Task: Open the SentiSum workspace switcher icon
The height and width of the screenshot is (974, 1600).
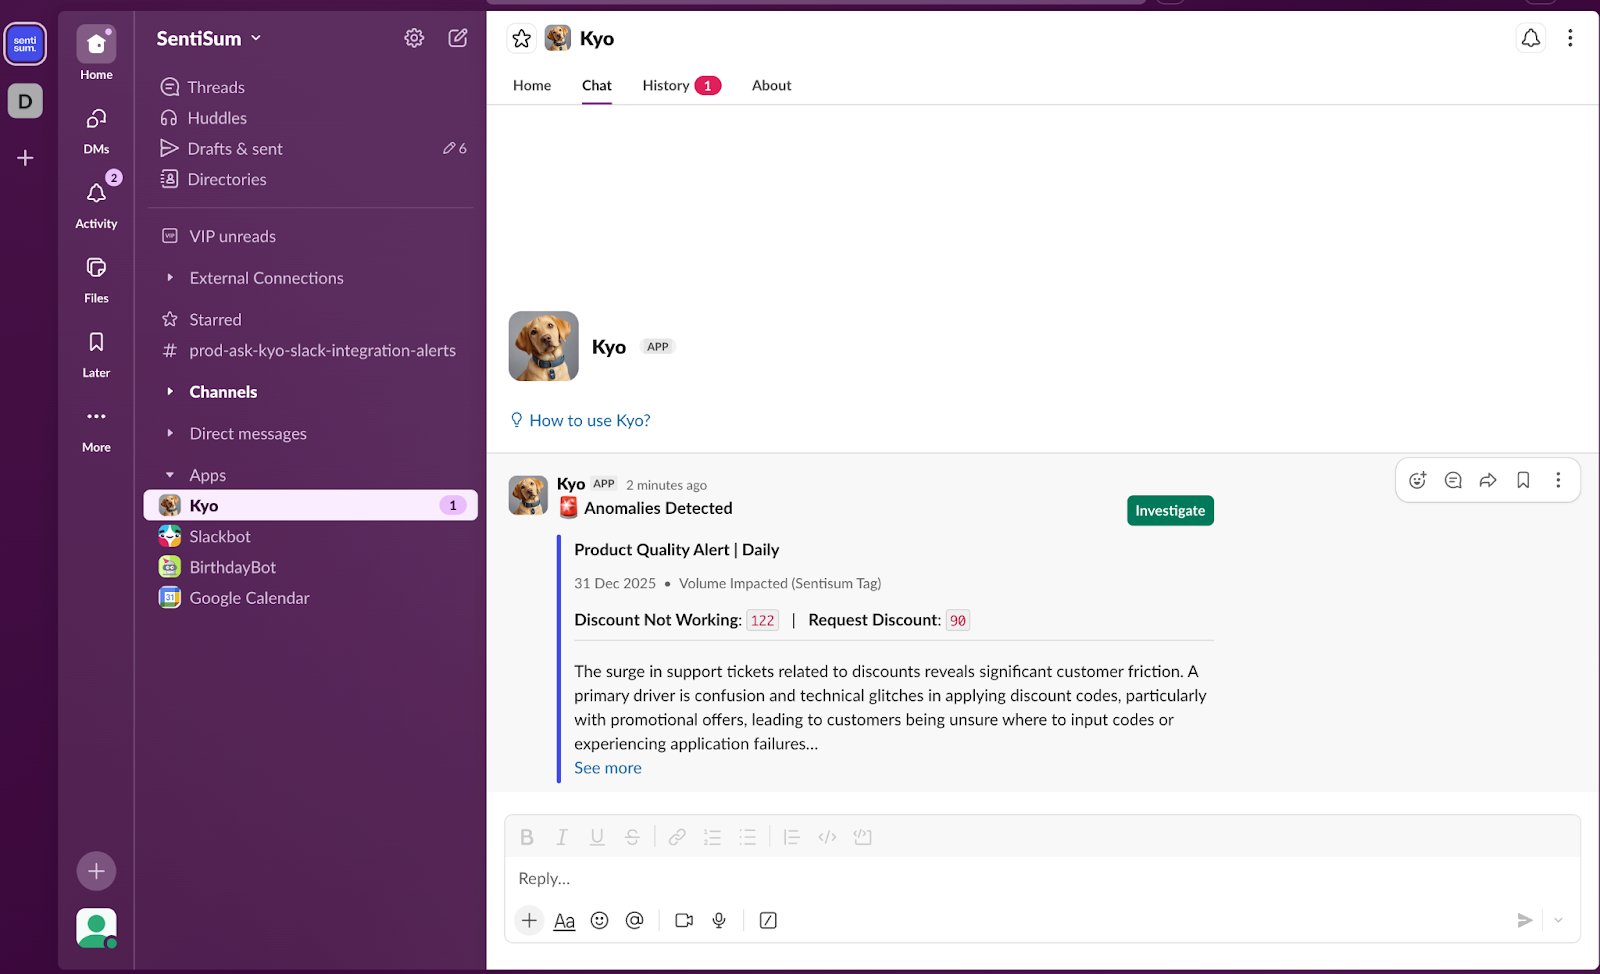Action: click(25, 44)
